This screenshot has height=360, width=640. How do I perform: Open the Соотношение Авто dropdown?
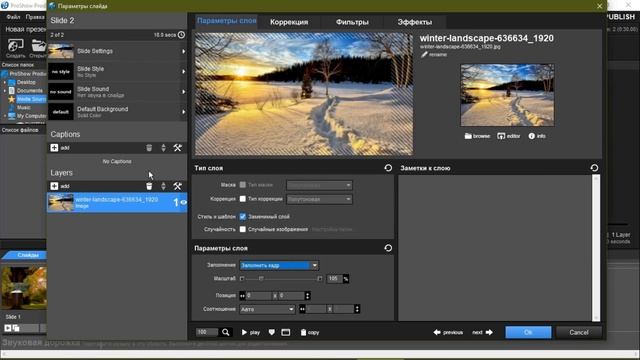point(267,309)
